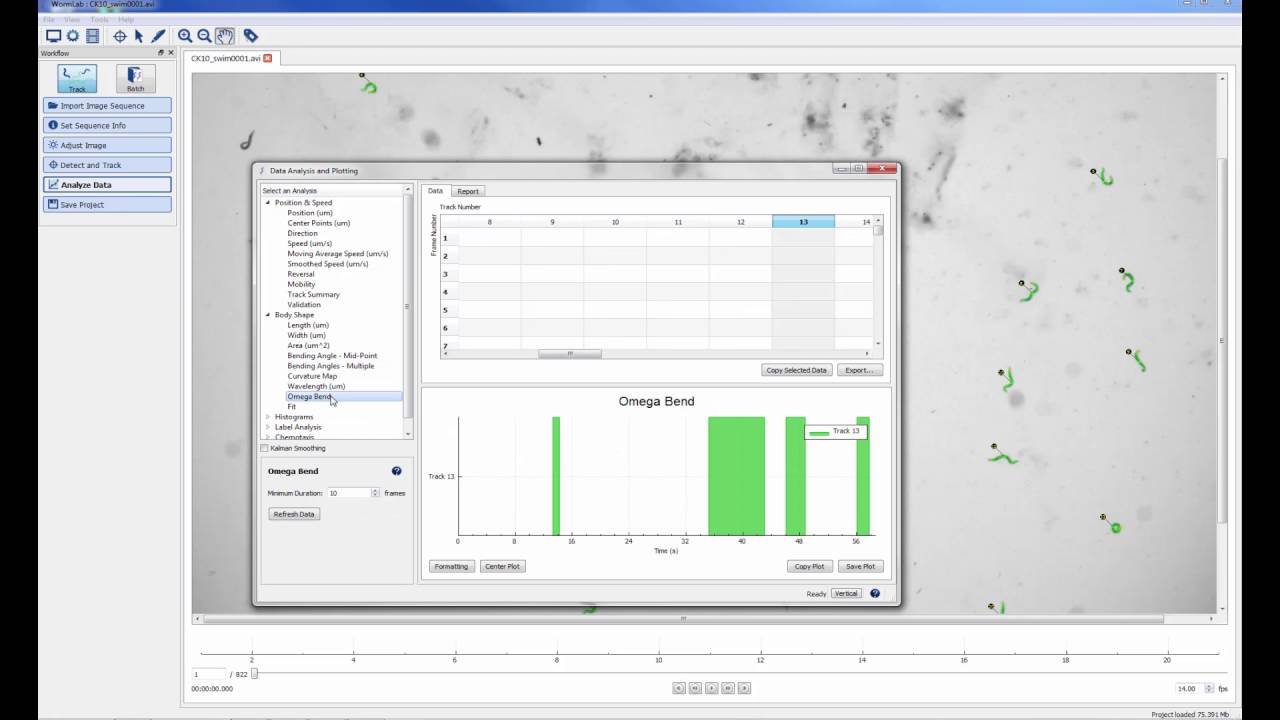Screen dimensions: 1280x720
Task: Switch to the Report tab
Action: 468,191
